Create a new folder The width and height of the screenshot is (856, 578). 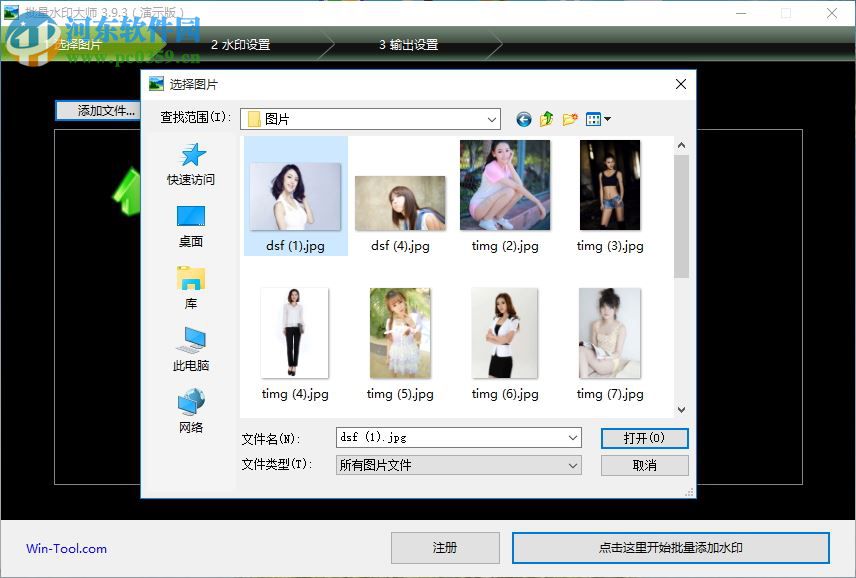pyautogui.click(x=570, y=119)
